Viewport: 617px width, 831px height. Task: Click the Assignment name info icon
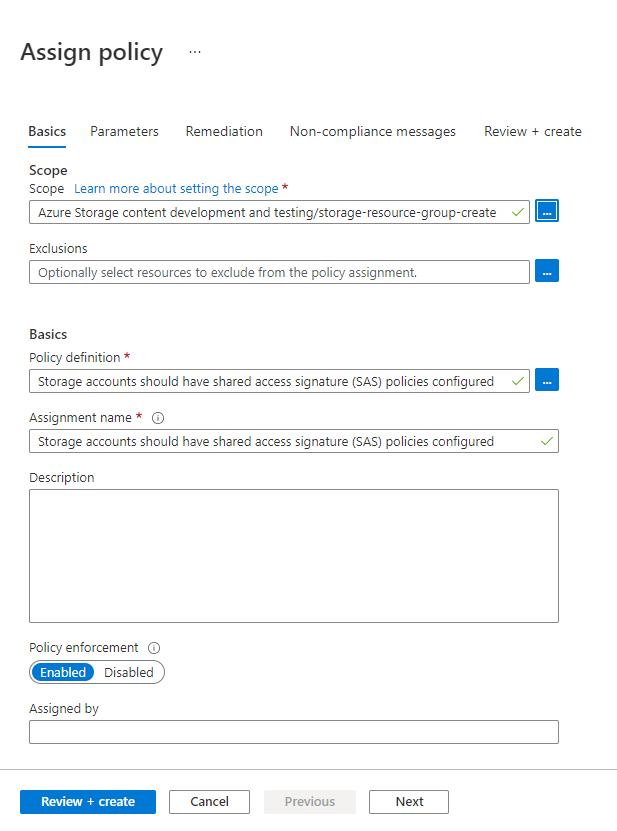[158, 417]
